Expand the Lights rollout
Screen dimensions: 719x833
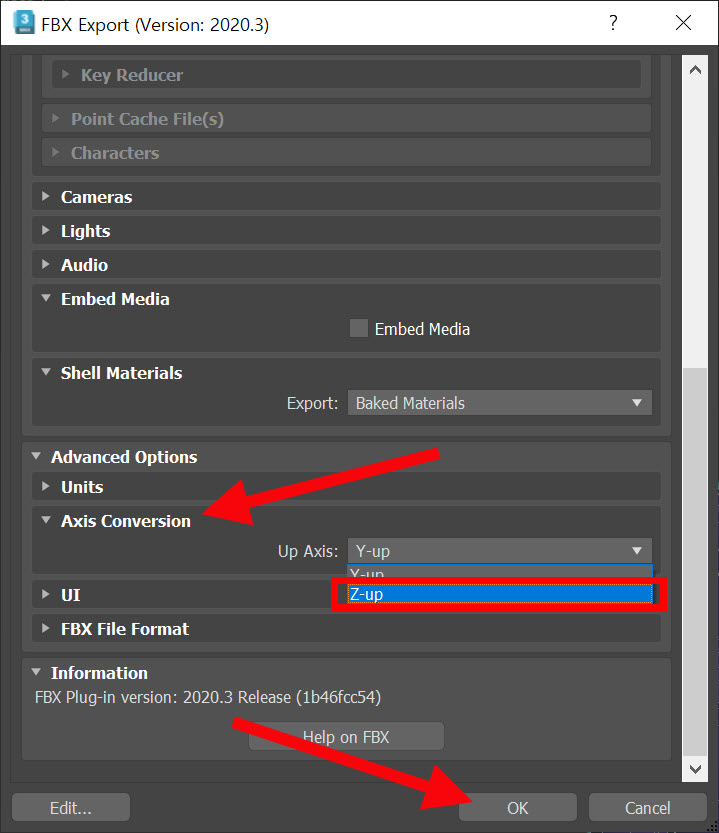(346, 231)
